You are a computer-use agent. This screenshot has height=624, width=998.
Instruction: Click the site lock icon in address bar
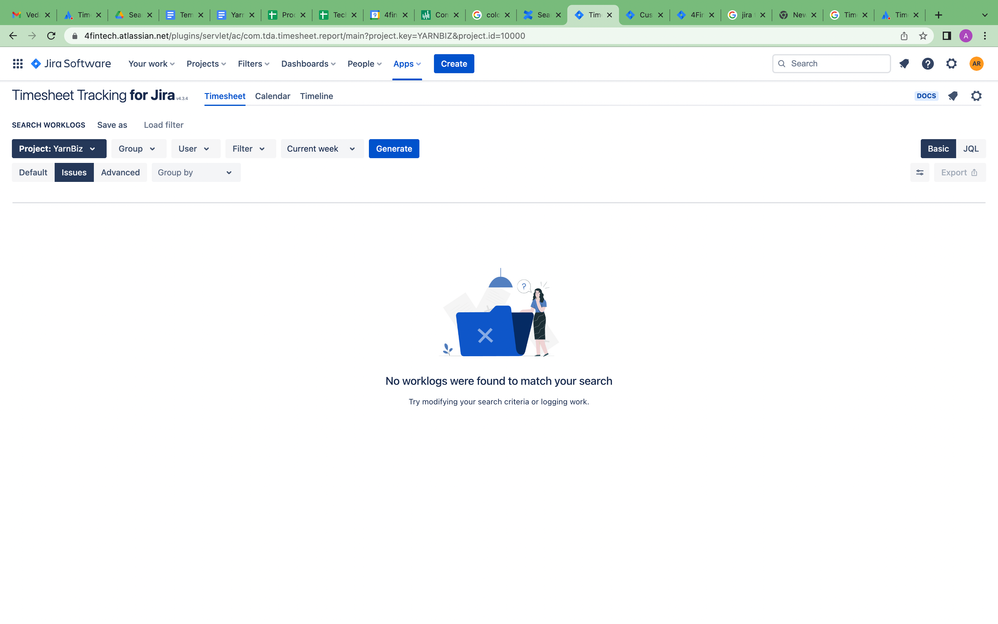point(74,36)
